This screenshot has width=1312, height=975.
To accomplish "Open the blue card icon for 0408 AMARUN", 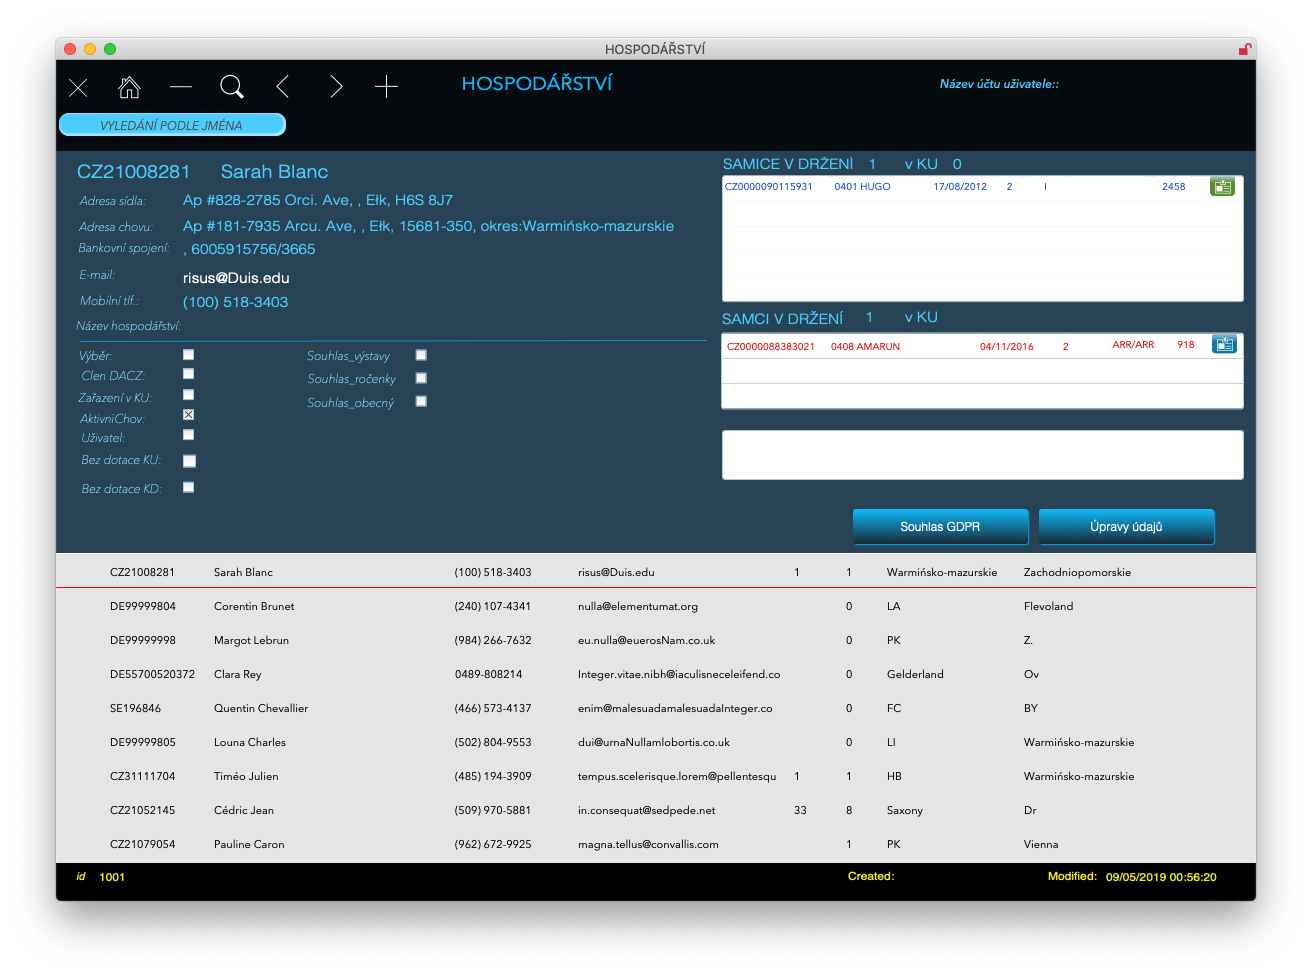I will point(1223,345).
